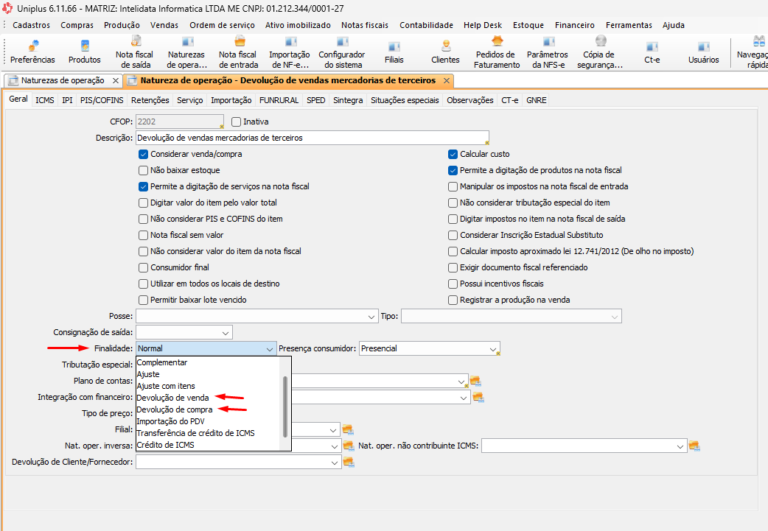Uncheck Considerar venda/compra
This screenshot has width=768, height=531.
click(x=143, y=154)
